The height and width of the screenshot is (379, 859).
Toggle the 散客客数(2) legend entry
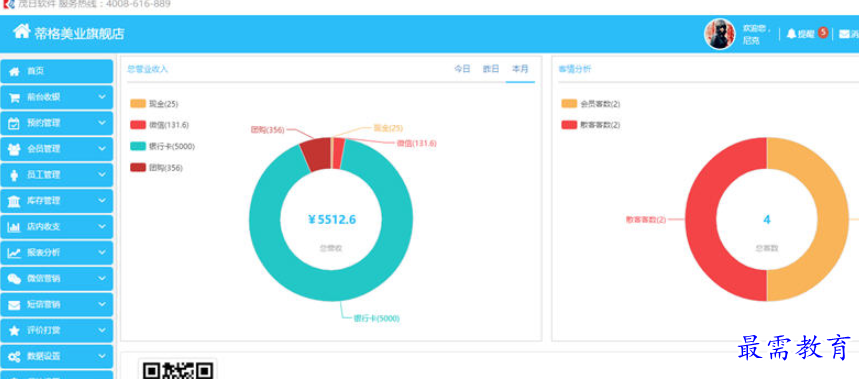(x=591, y=125)
